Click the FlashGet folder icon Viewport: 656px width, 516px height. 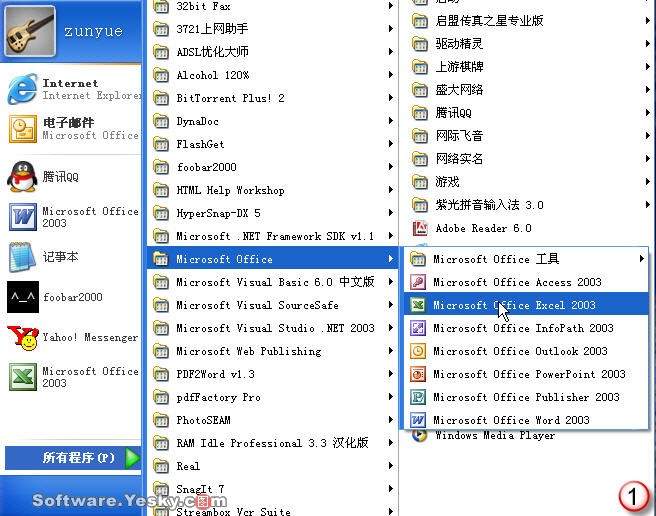(161, 144)
